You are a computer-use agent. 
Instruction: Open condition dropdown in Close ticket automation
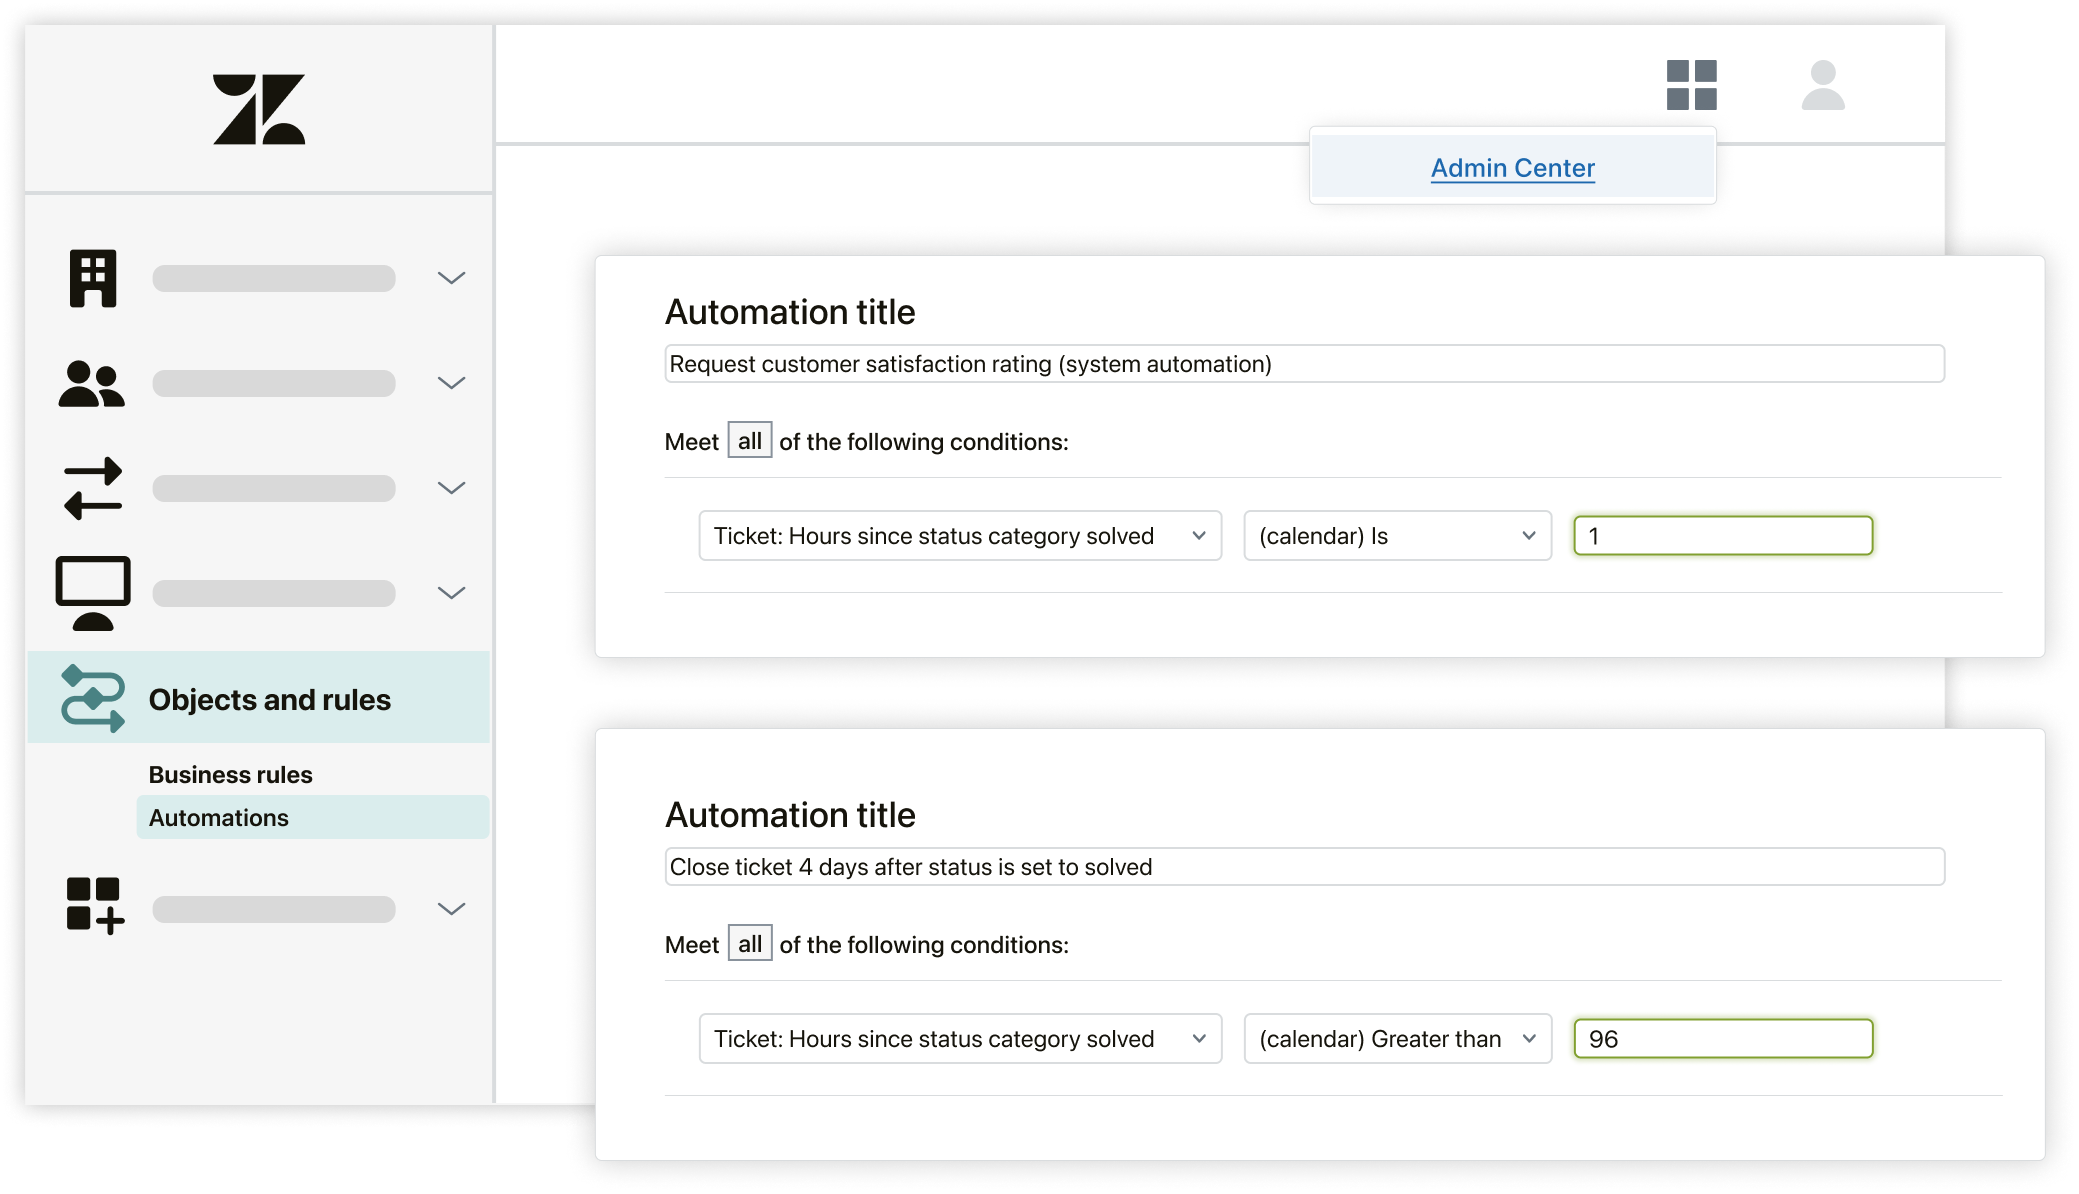tap(960, 1039)
